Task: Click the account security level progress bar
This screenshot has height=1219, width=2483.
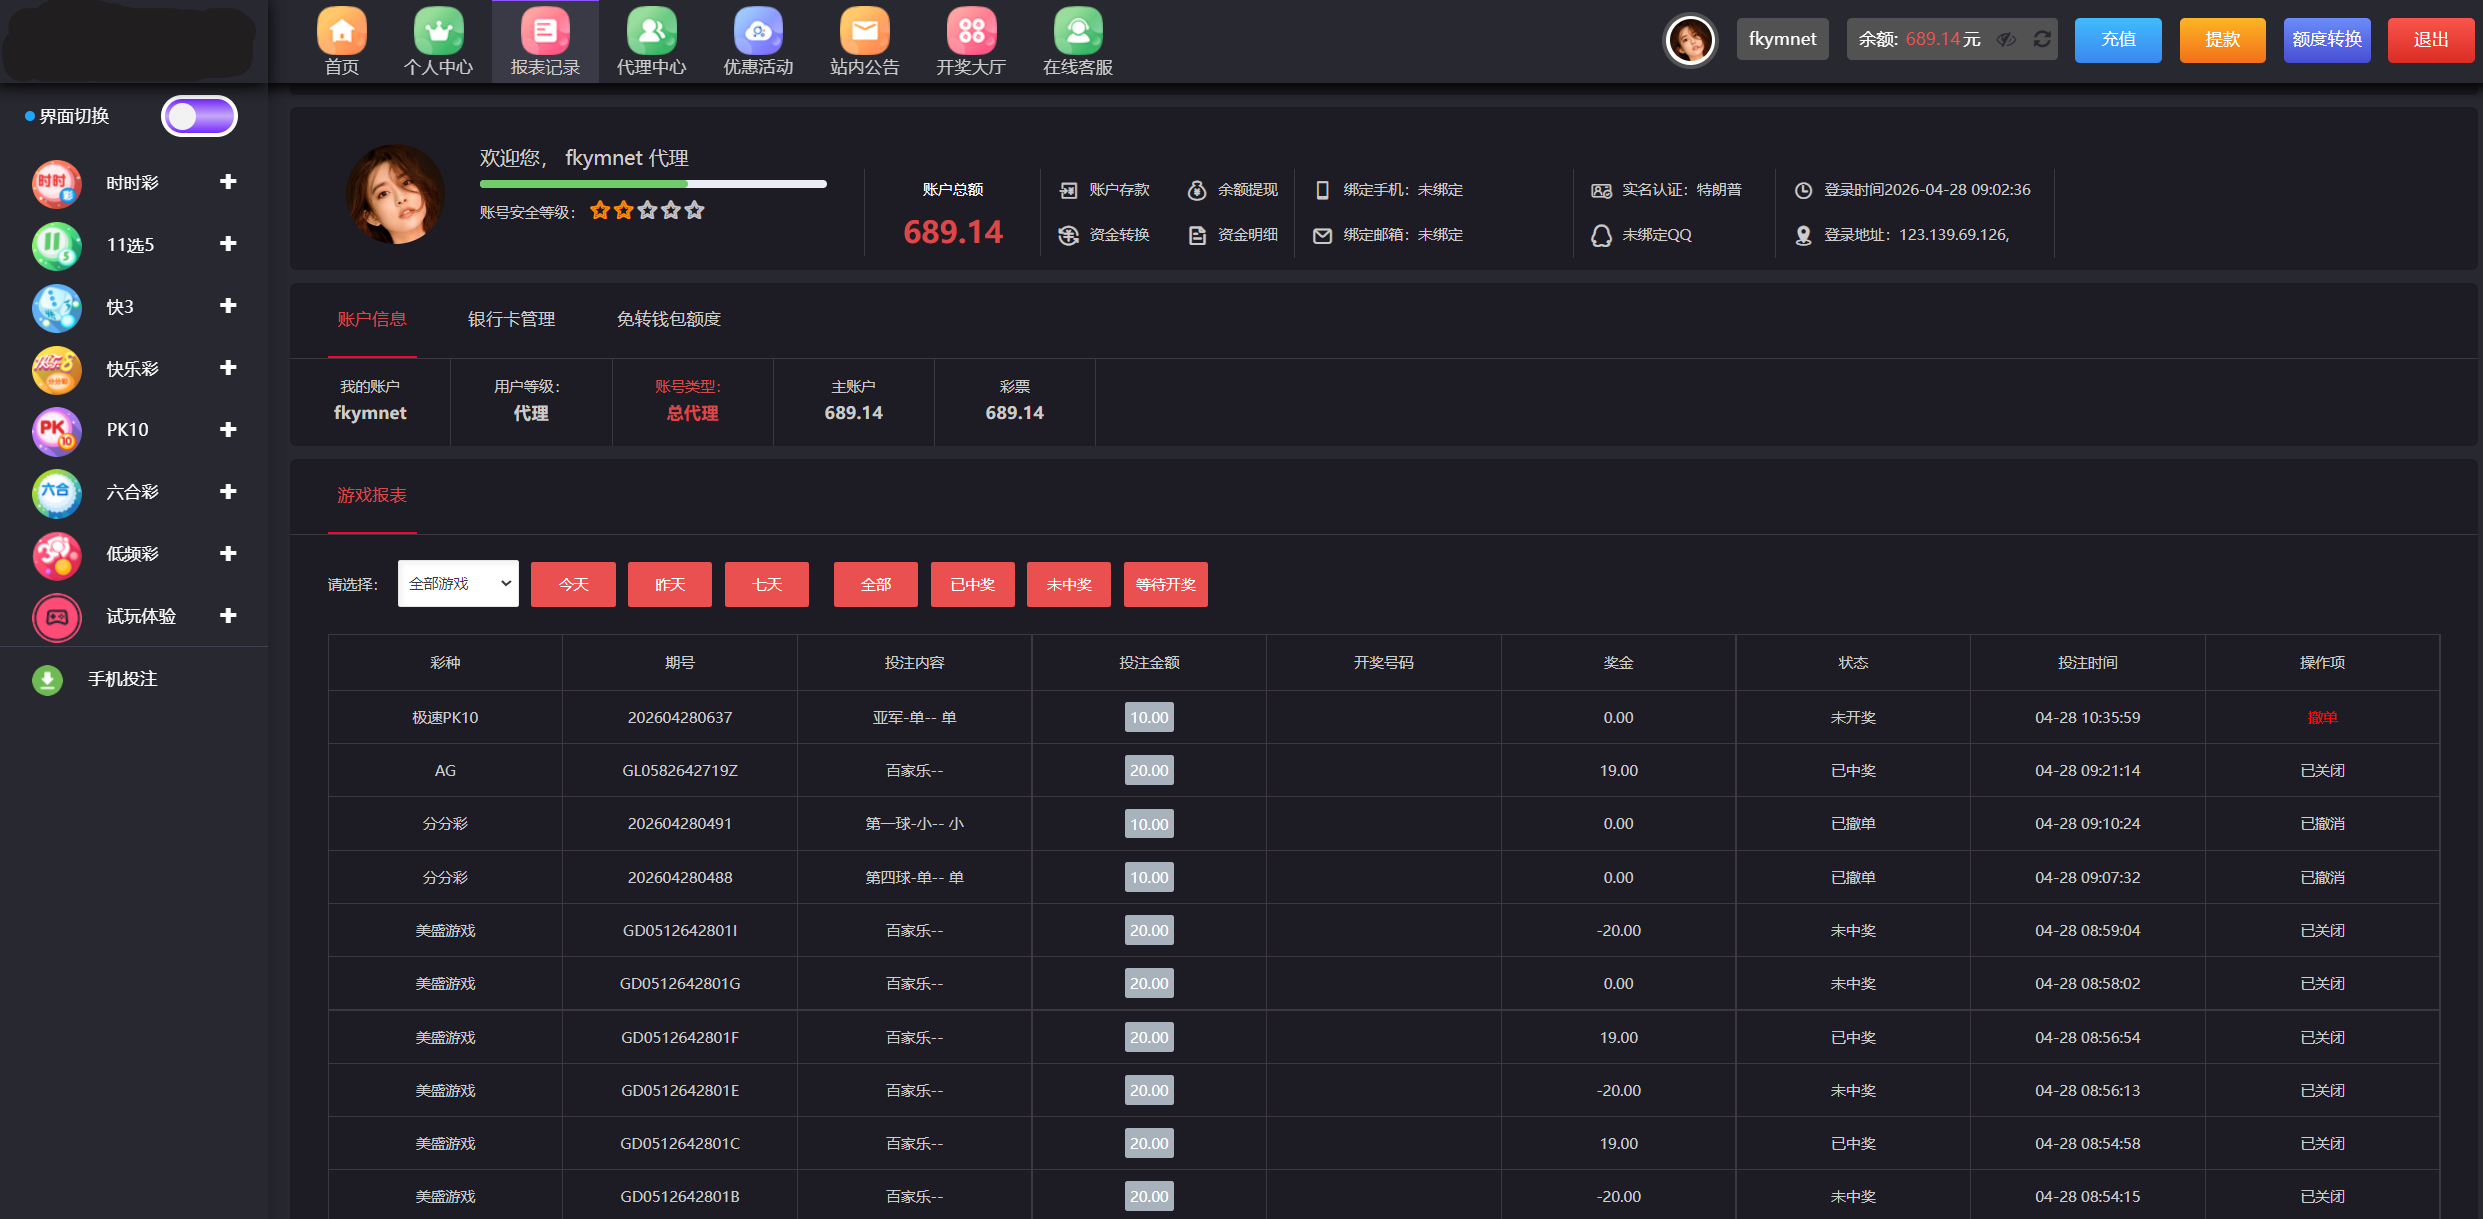Action: (653, 184)
